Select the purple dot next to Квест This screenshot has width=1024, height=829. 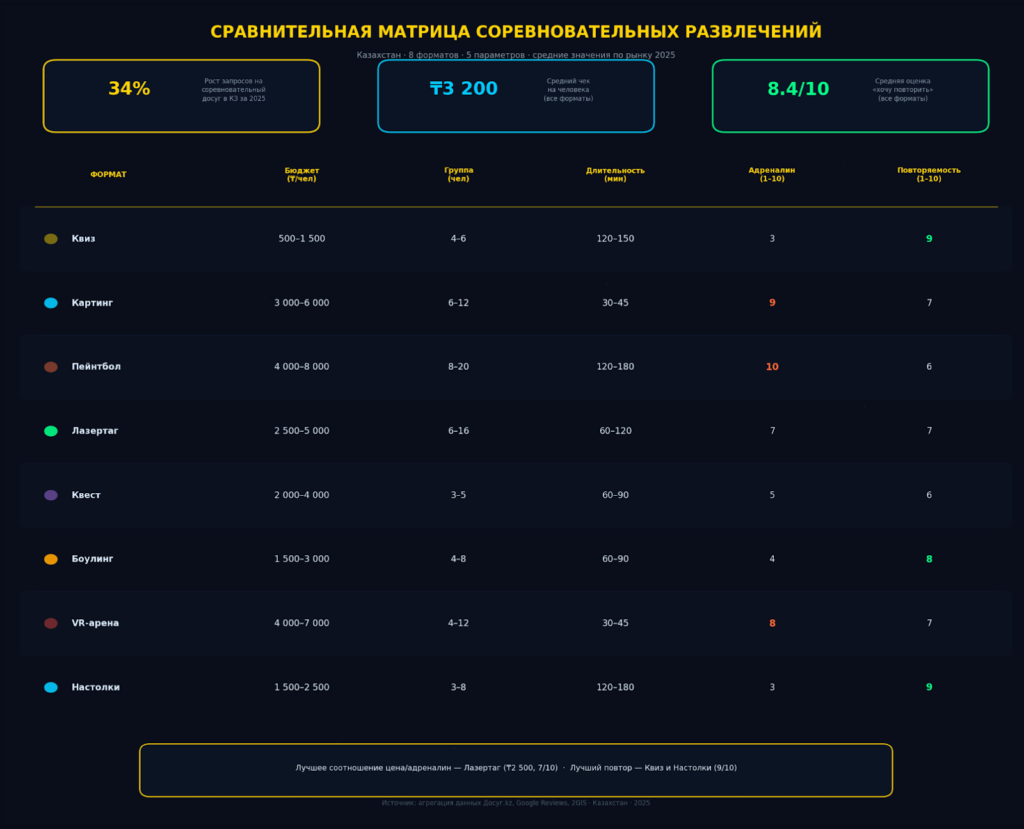pos(51,495)
